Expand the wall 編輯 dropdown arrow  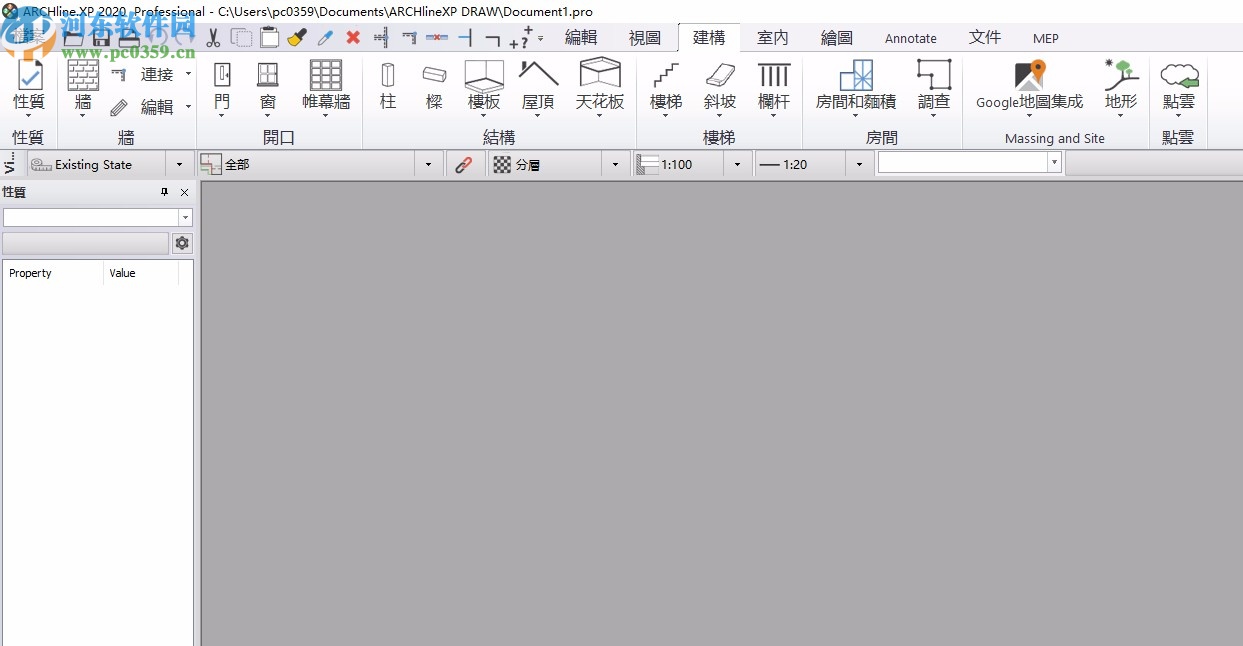[x=188, y=107]
